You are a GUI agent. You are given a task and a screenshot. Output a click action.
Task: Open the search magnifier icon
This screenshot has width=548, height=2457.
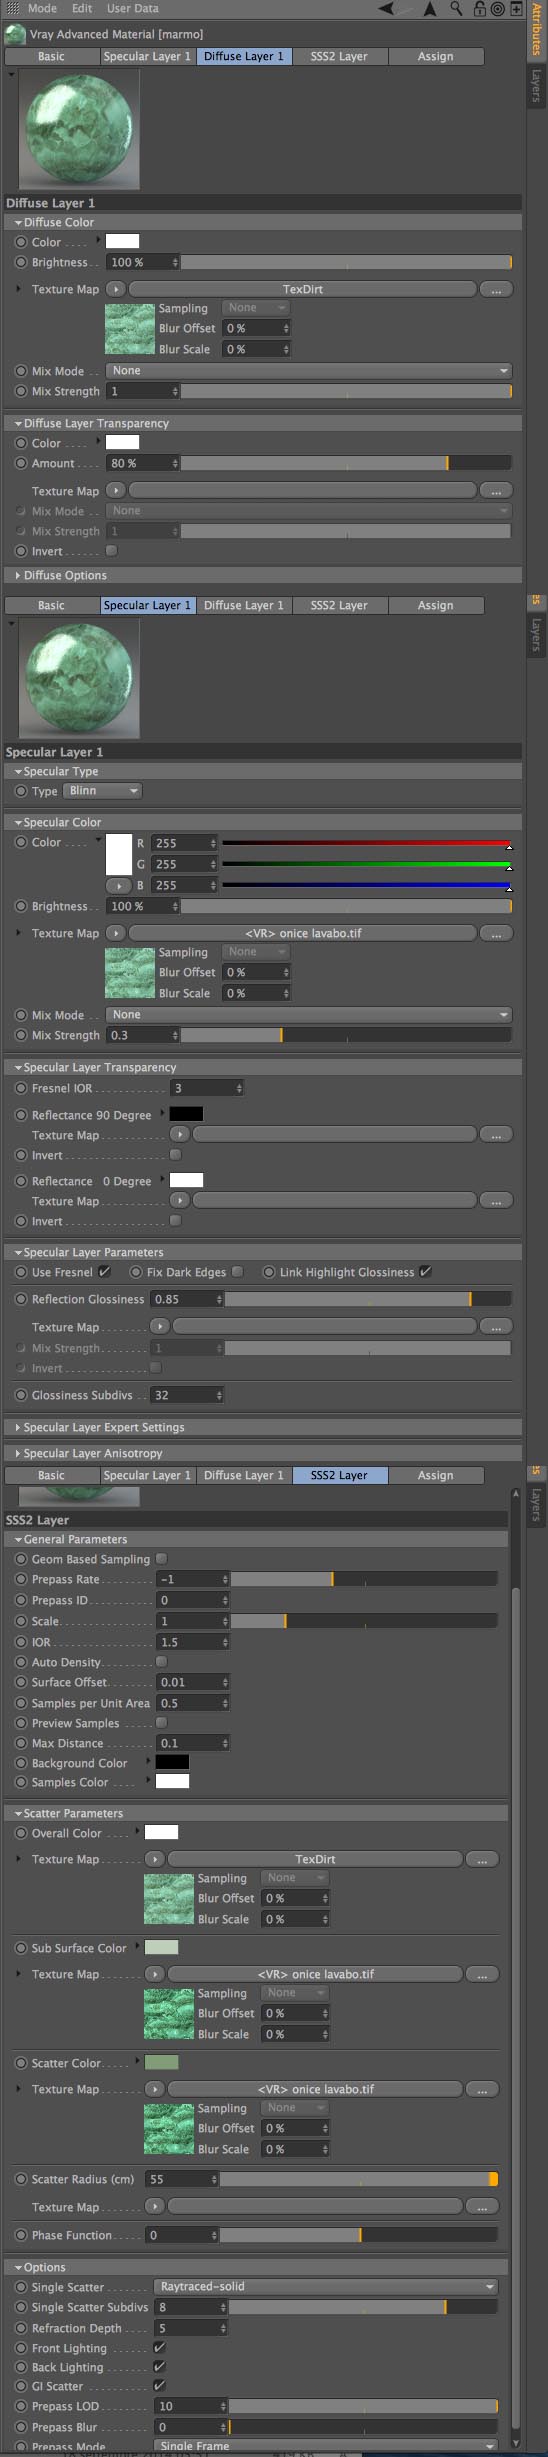click(456, 8)
